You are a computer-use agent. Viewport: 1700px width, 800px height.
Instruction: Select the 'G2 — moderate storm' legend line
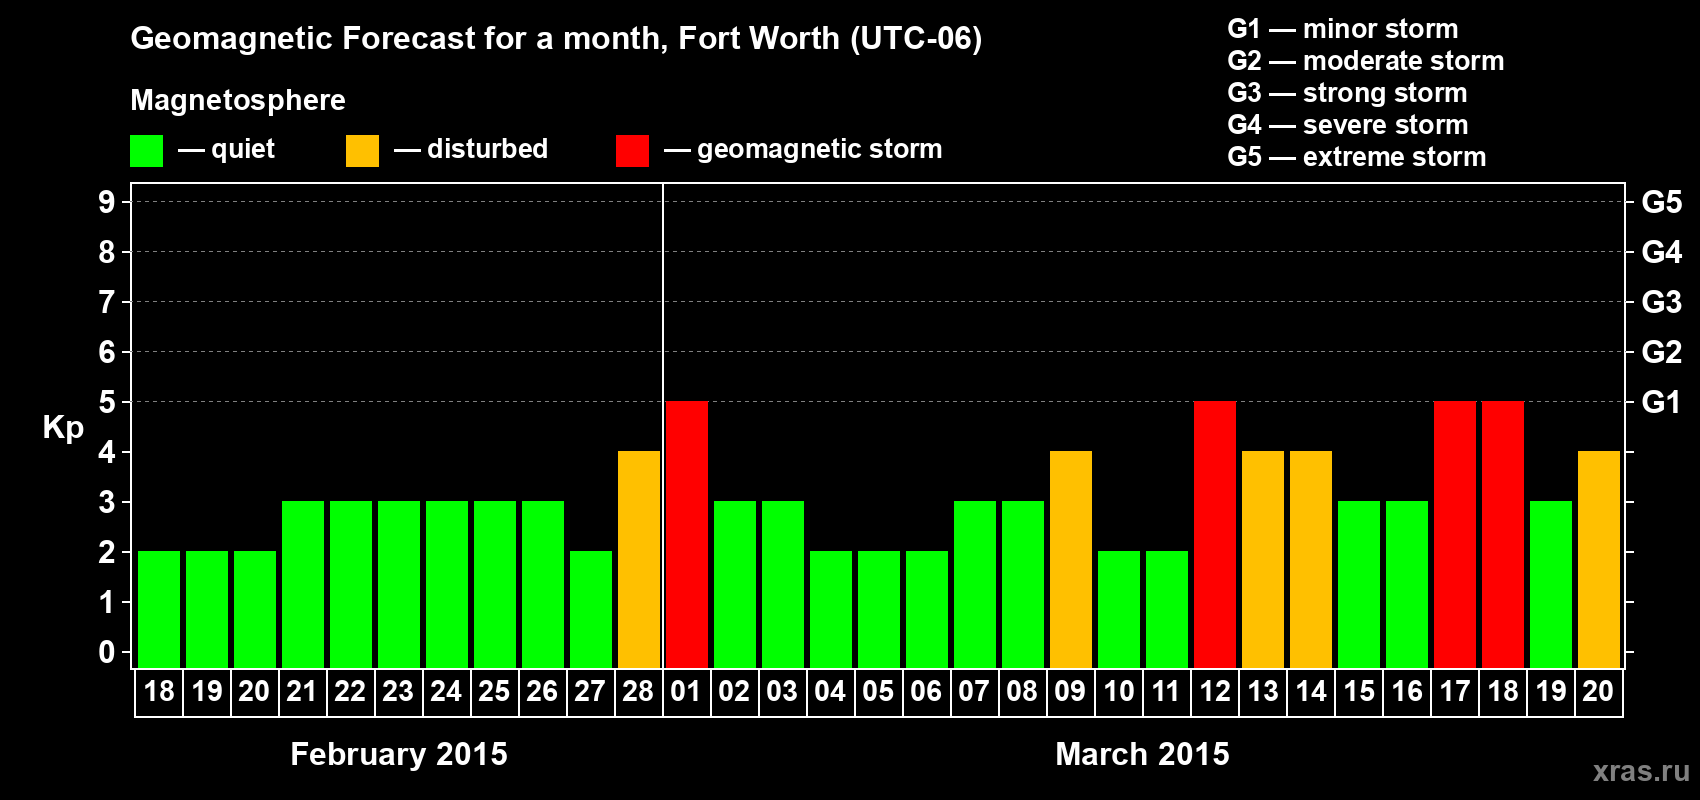point(1365,61)
